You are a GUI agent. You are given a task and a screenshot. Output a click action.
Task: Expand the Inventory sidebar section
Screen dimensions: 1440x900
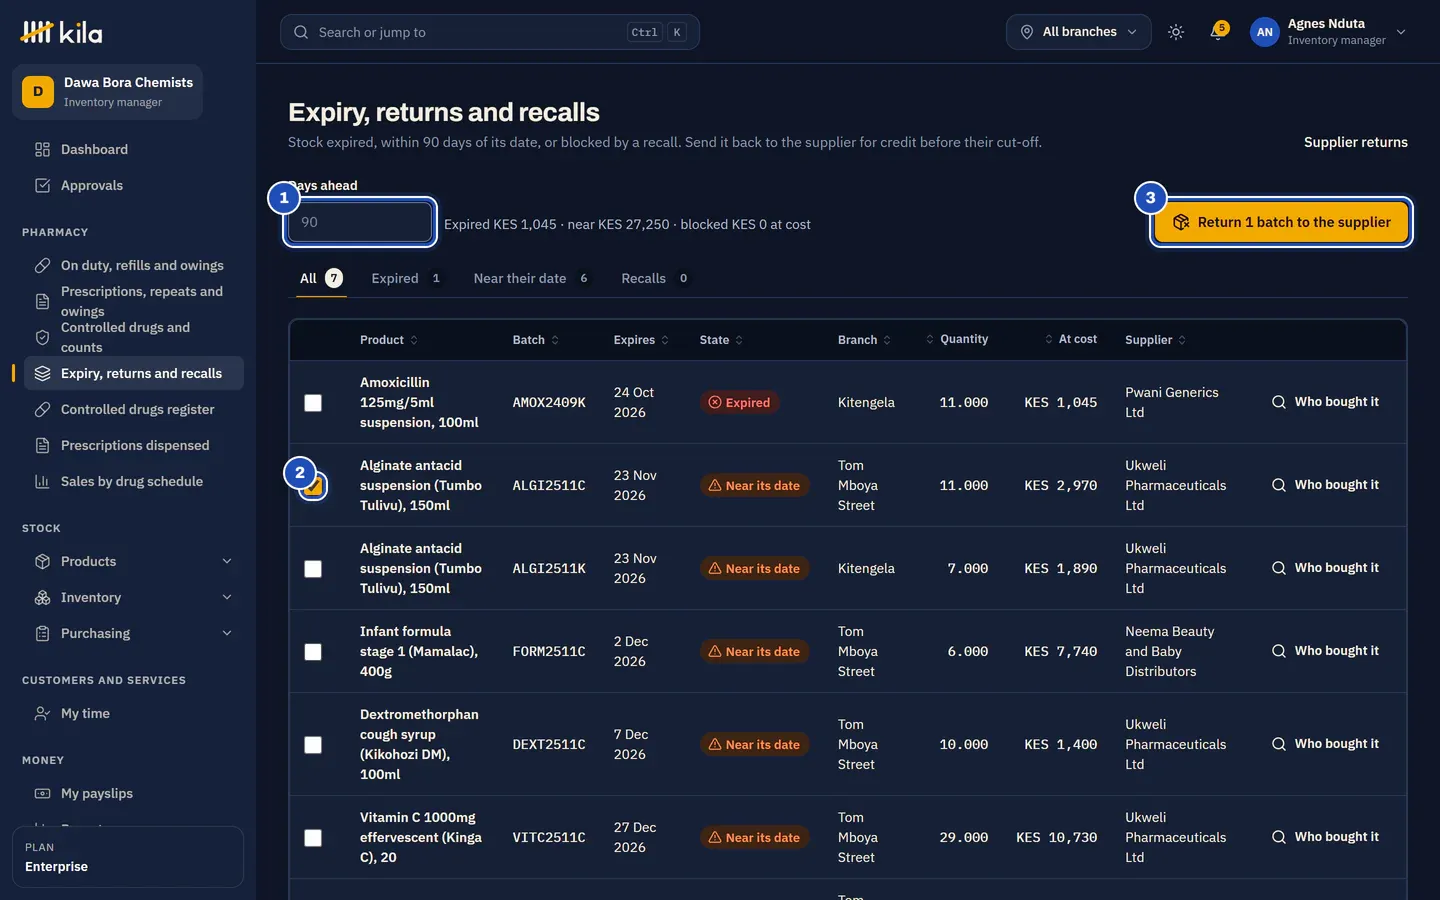point(134,597)
